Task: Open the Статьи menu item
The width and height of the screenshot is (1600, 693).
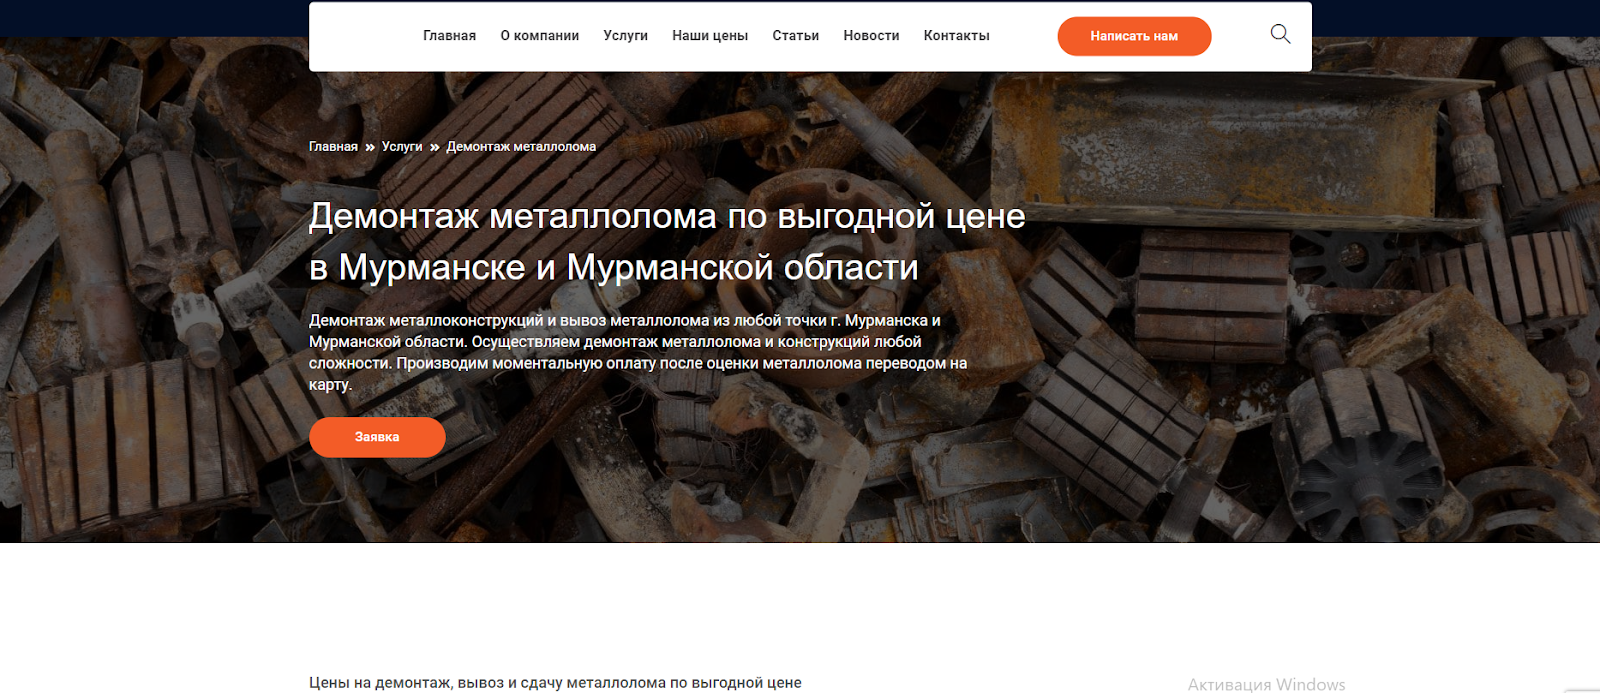Action: [x=796, y=36]
